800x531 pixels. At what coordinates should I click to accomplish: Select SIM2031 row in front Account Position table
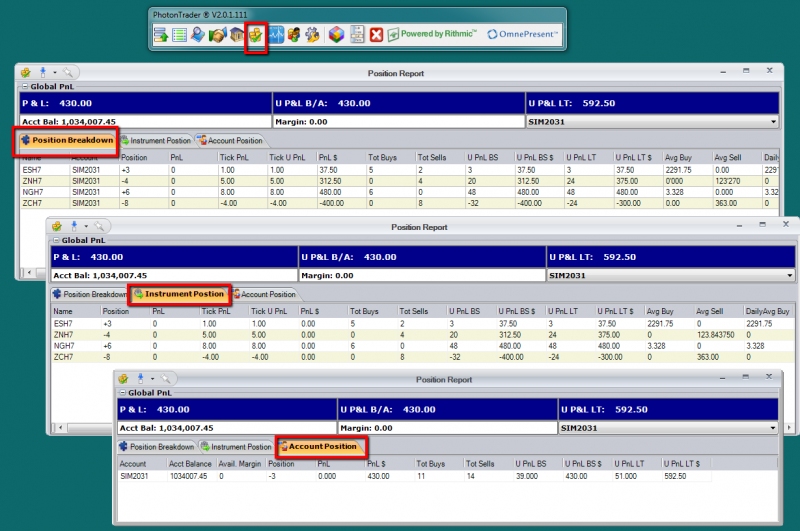(x=414, y=476)
